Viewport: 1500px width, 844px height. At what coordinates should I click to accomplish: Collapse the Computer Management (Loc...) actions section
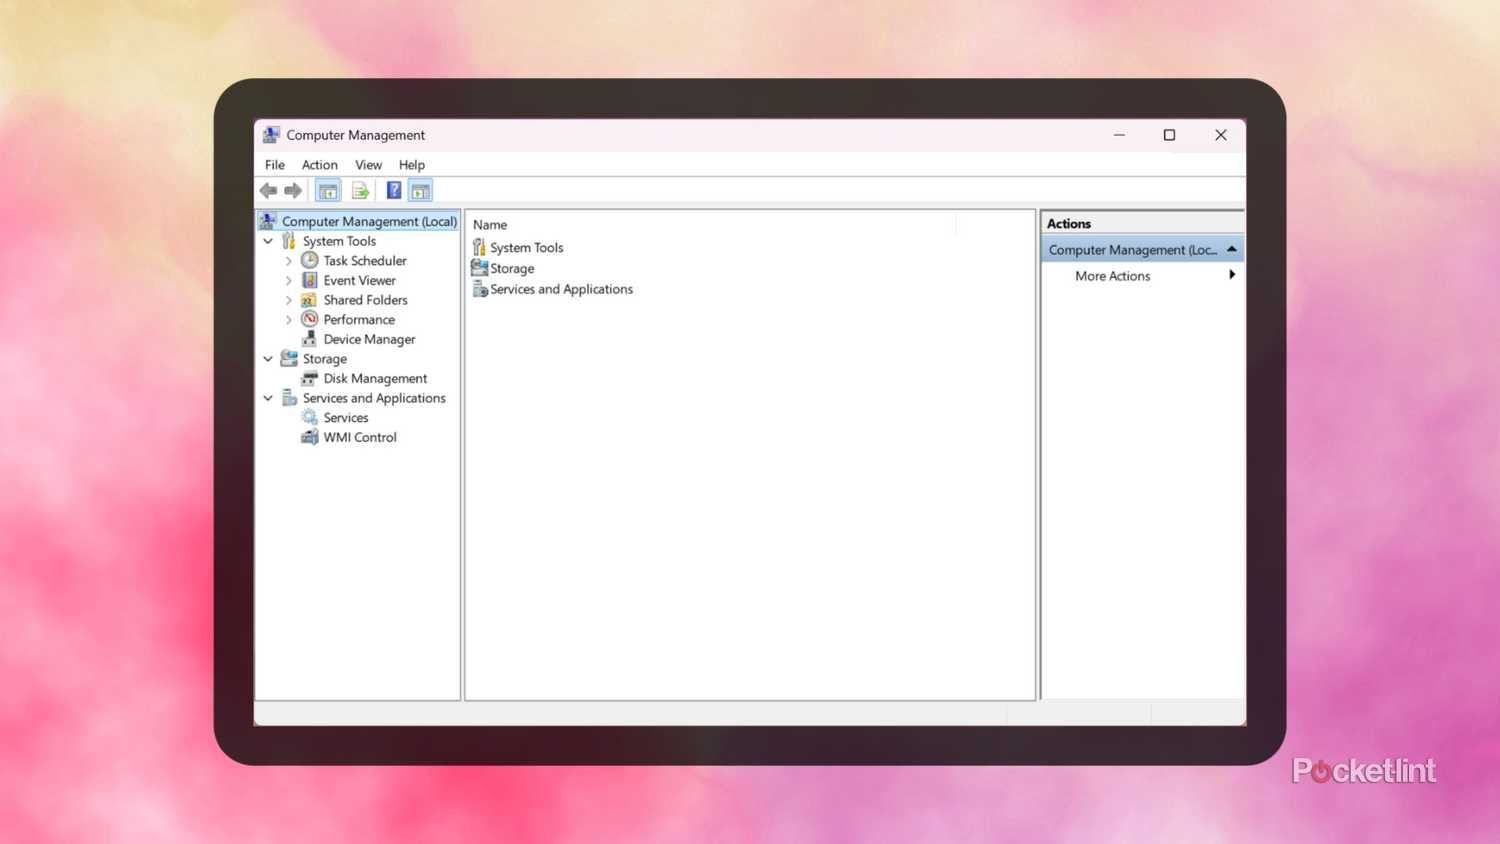(x=1231, y=248)
